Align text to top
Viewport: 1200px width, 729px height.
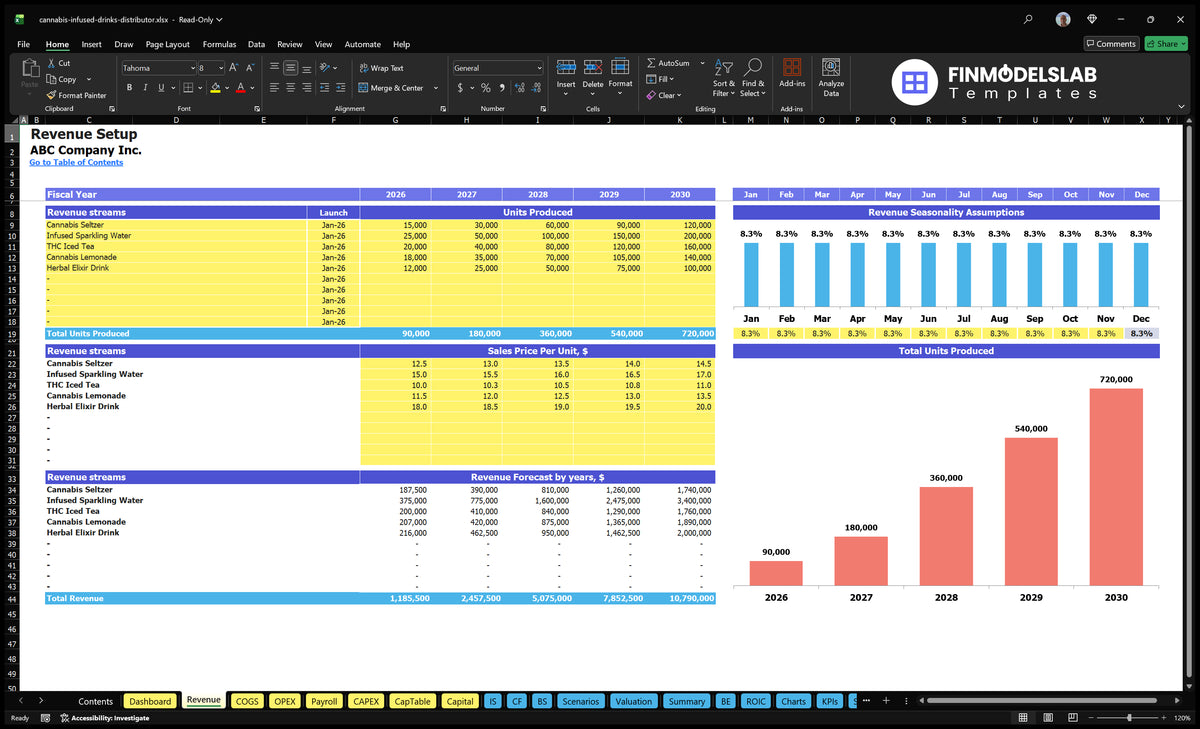point(274,68)
